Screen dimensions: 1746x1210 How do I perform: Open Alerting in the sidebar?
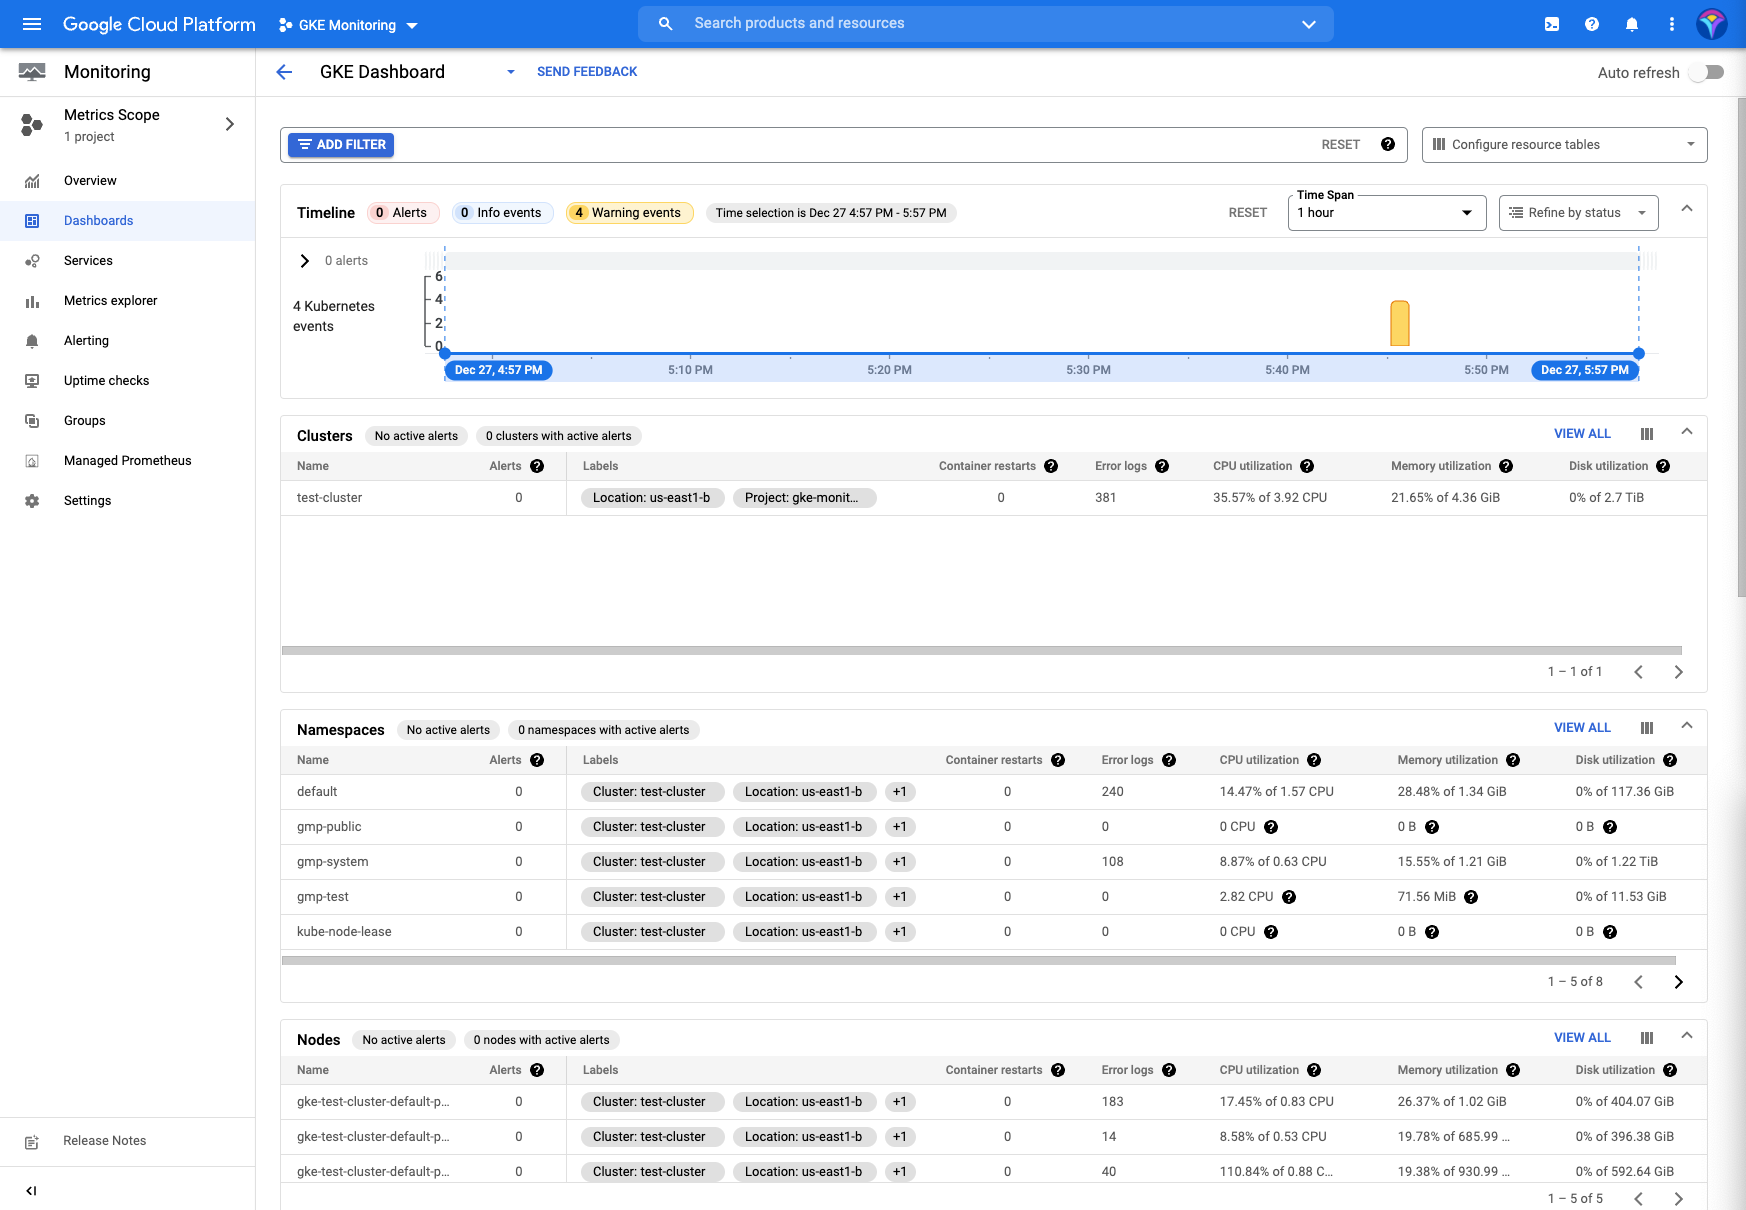(127, 341)
